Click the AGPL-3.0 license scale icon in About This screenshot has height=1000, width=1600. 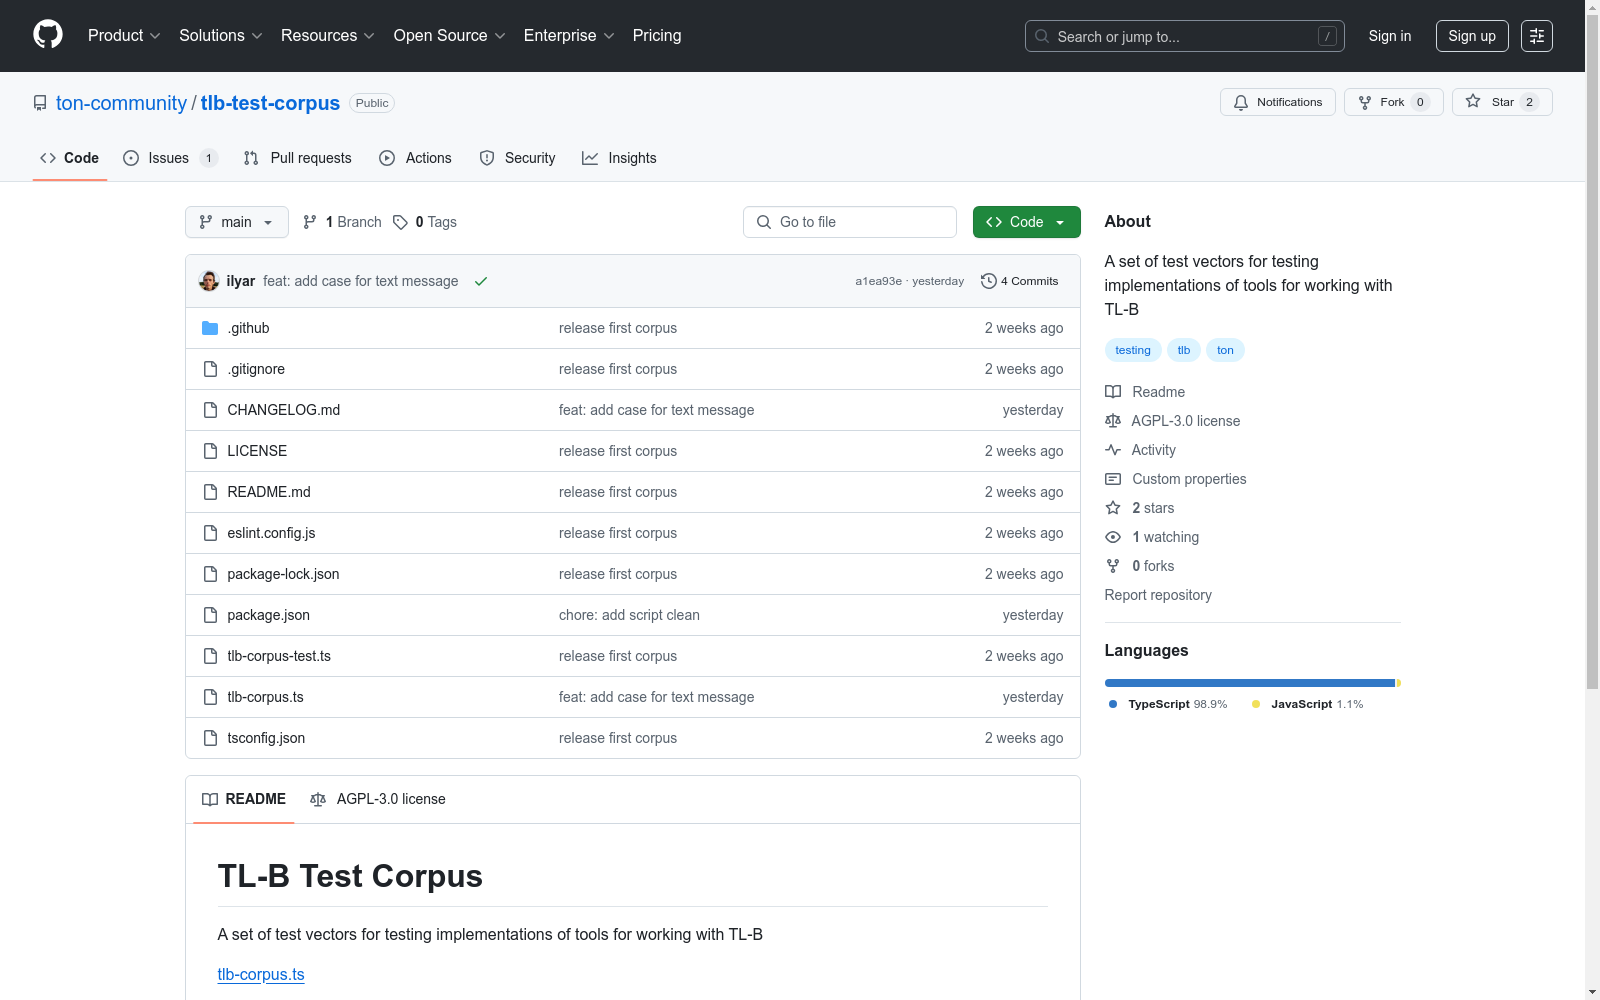click(x=1113, y=421)
